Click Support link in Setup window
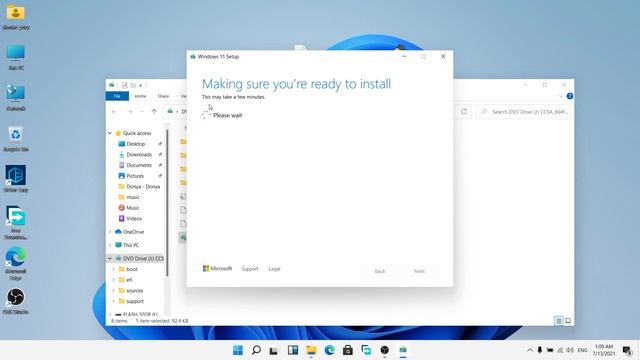The width and height of the screenshot is (640, 360). coord(250,269)
